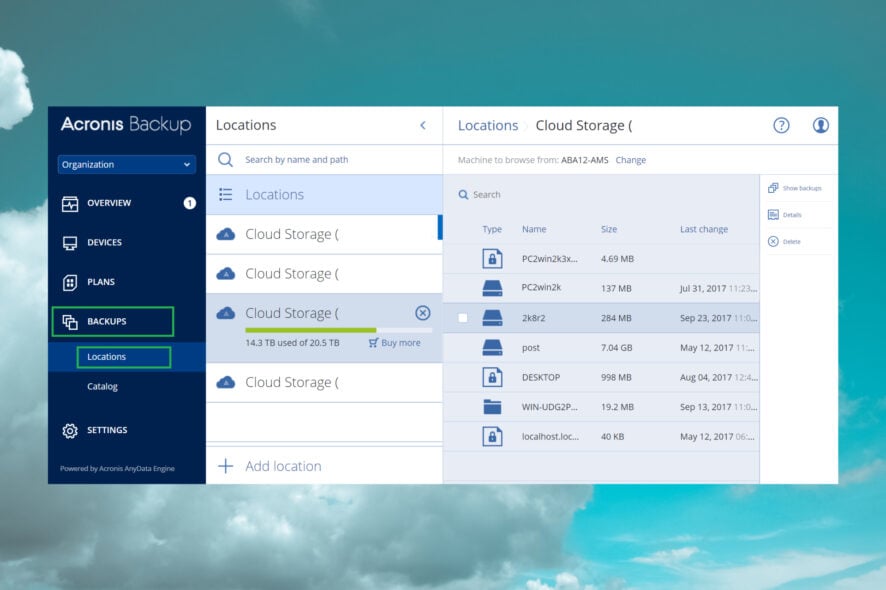Click the Show backups icon
Image resolution: width=886 pixels, height=590 pixels.
tap(773, 188)
